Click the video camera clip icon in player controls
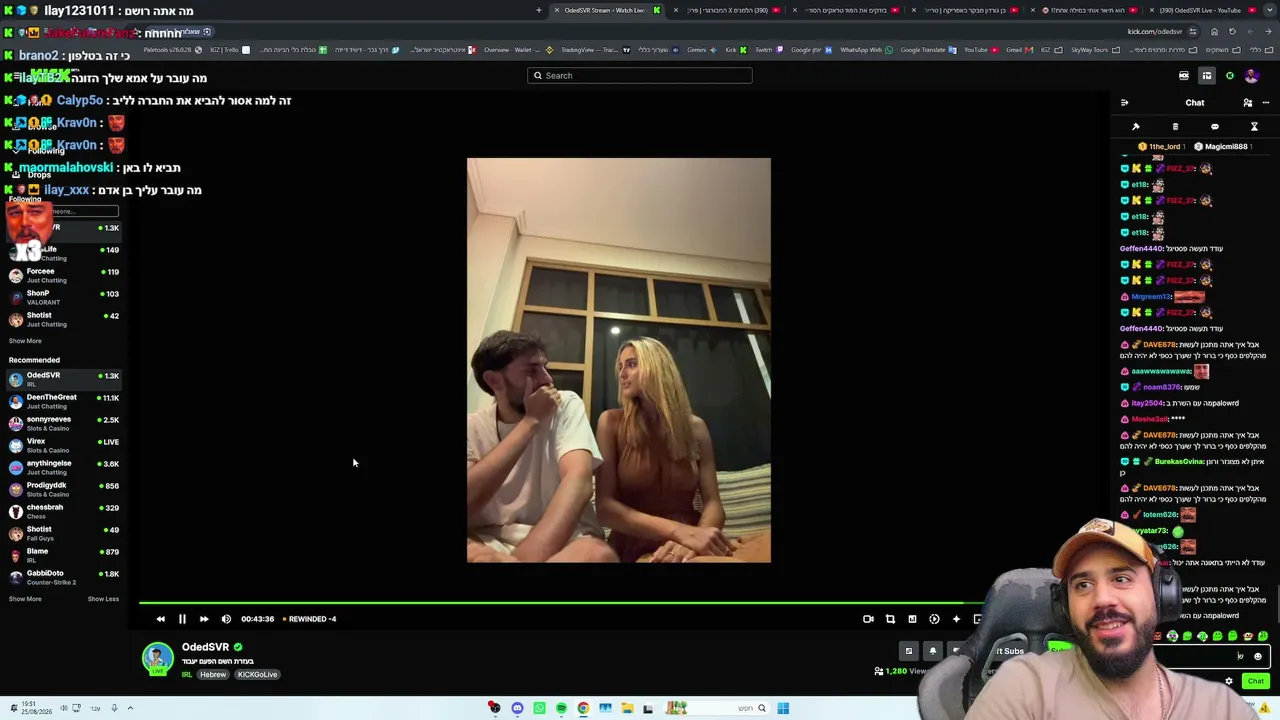This screenshot has height=720, width=1280. pyautogui.click(x=868, y=619)
